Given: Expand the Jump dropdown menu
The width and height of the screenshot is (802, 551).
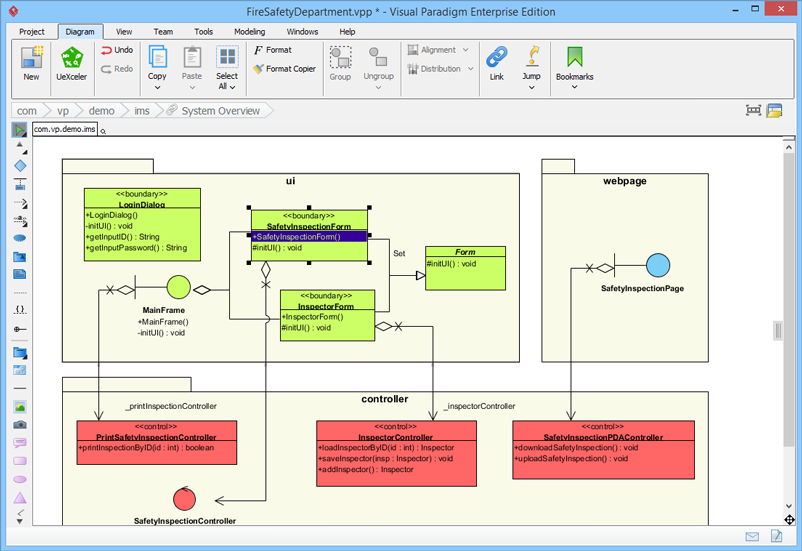Looking at the screenshot, I should (531, 87).
